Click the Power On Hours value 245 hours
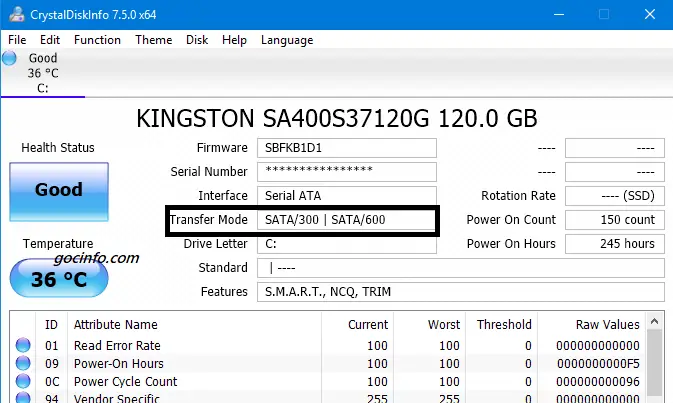The image size is (673, 403). (615, 244)
